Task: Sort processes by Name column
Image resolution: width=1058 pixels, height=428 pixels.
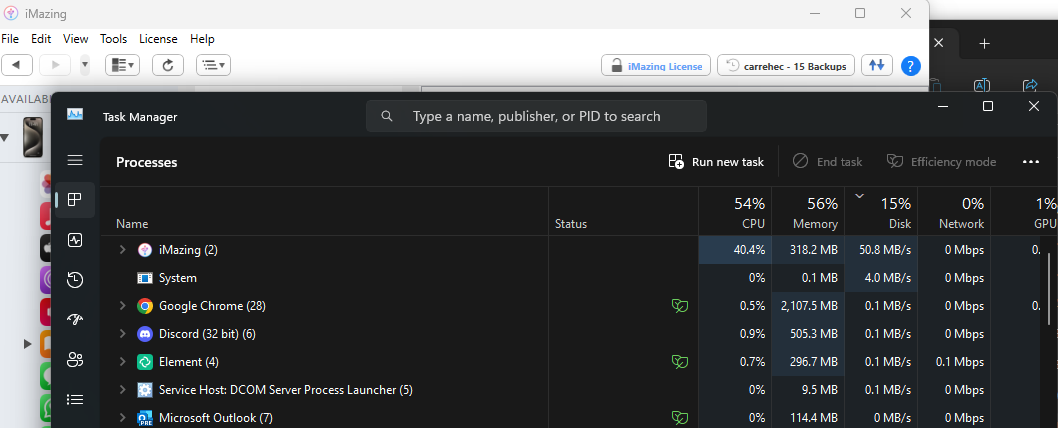Action: [324, 211]
